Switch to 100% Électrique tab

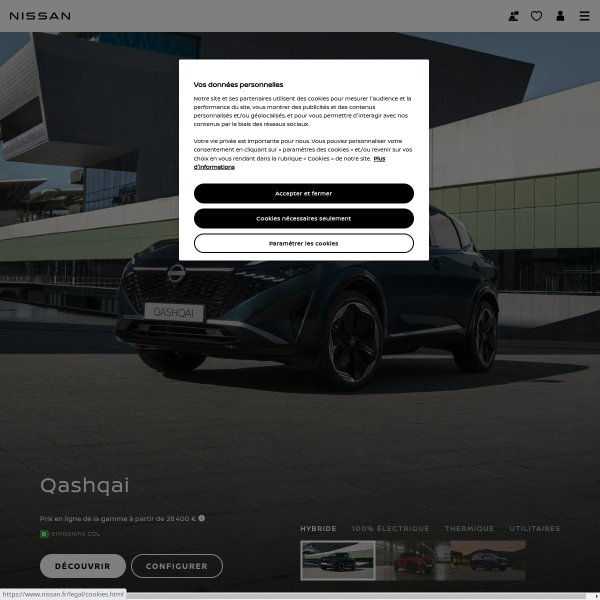pyautogui.click(x=390, y=528)
